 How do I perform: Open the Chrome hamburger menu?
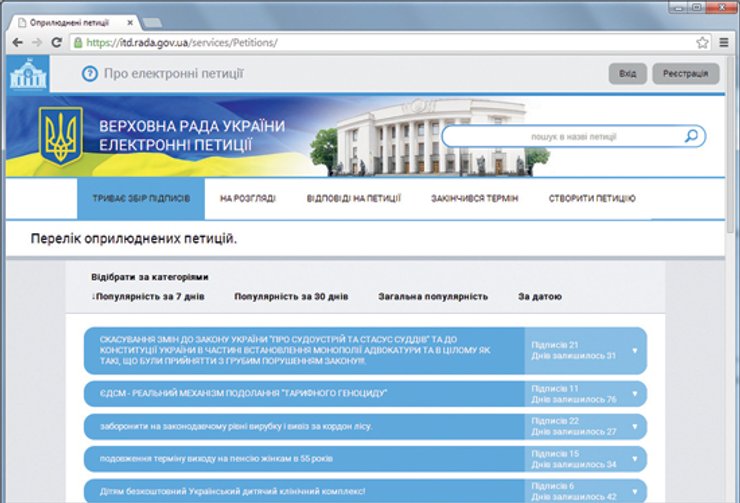[723, 43]
